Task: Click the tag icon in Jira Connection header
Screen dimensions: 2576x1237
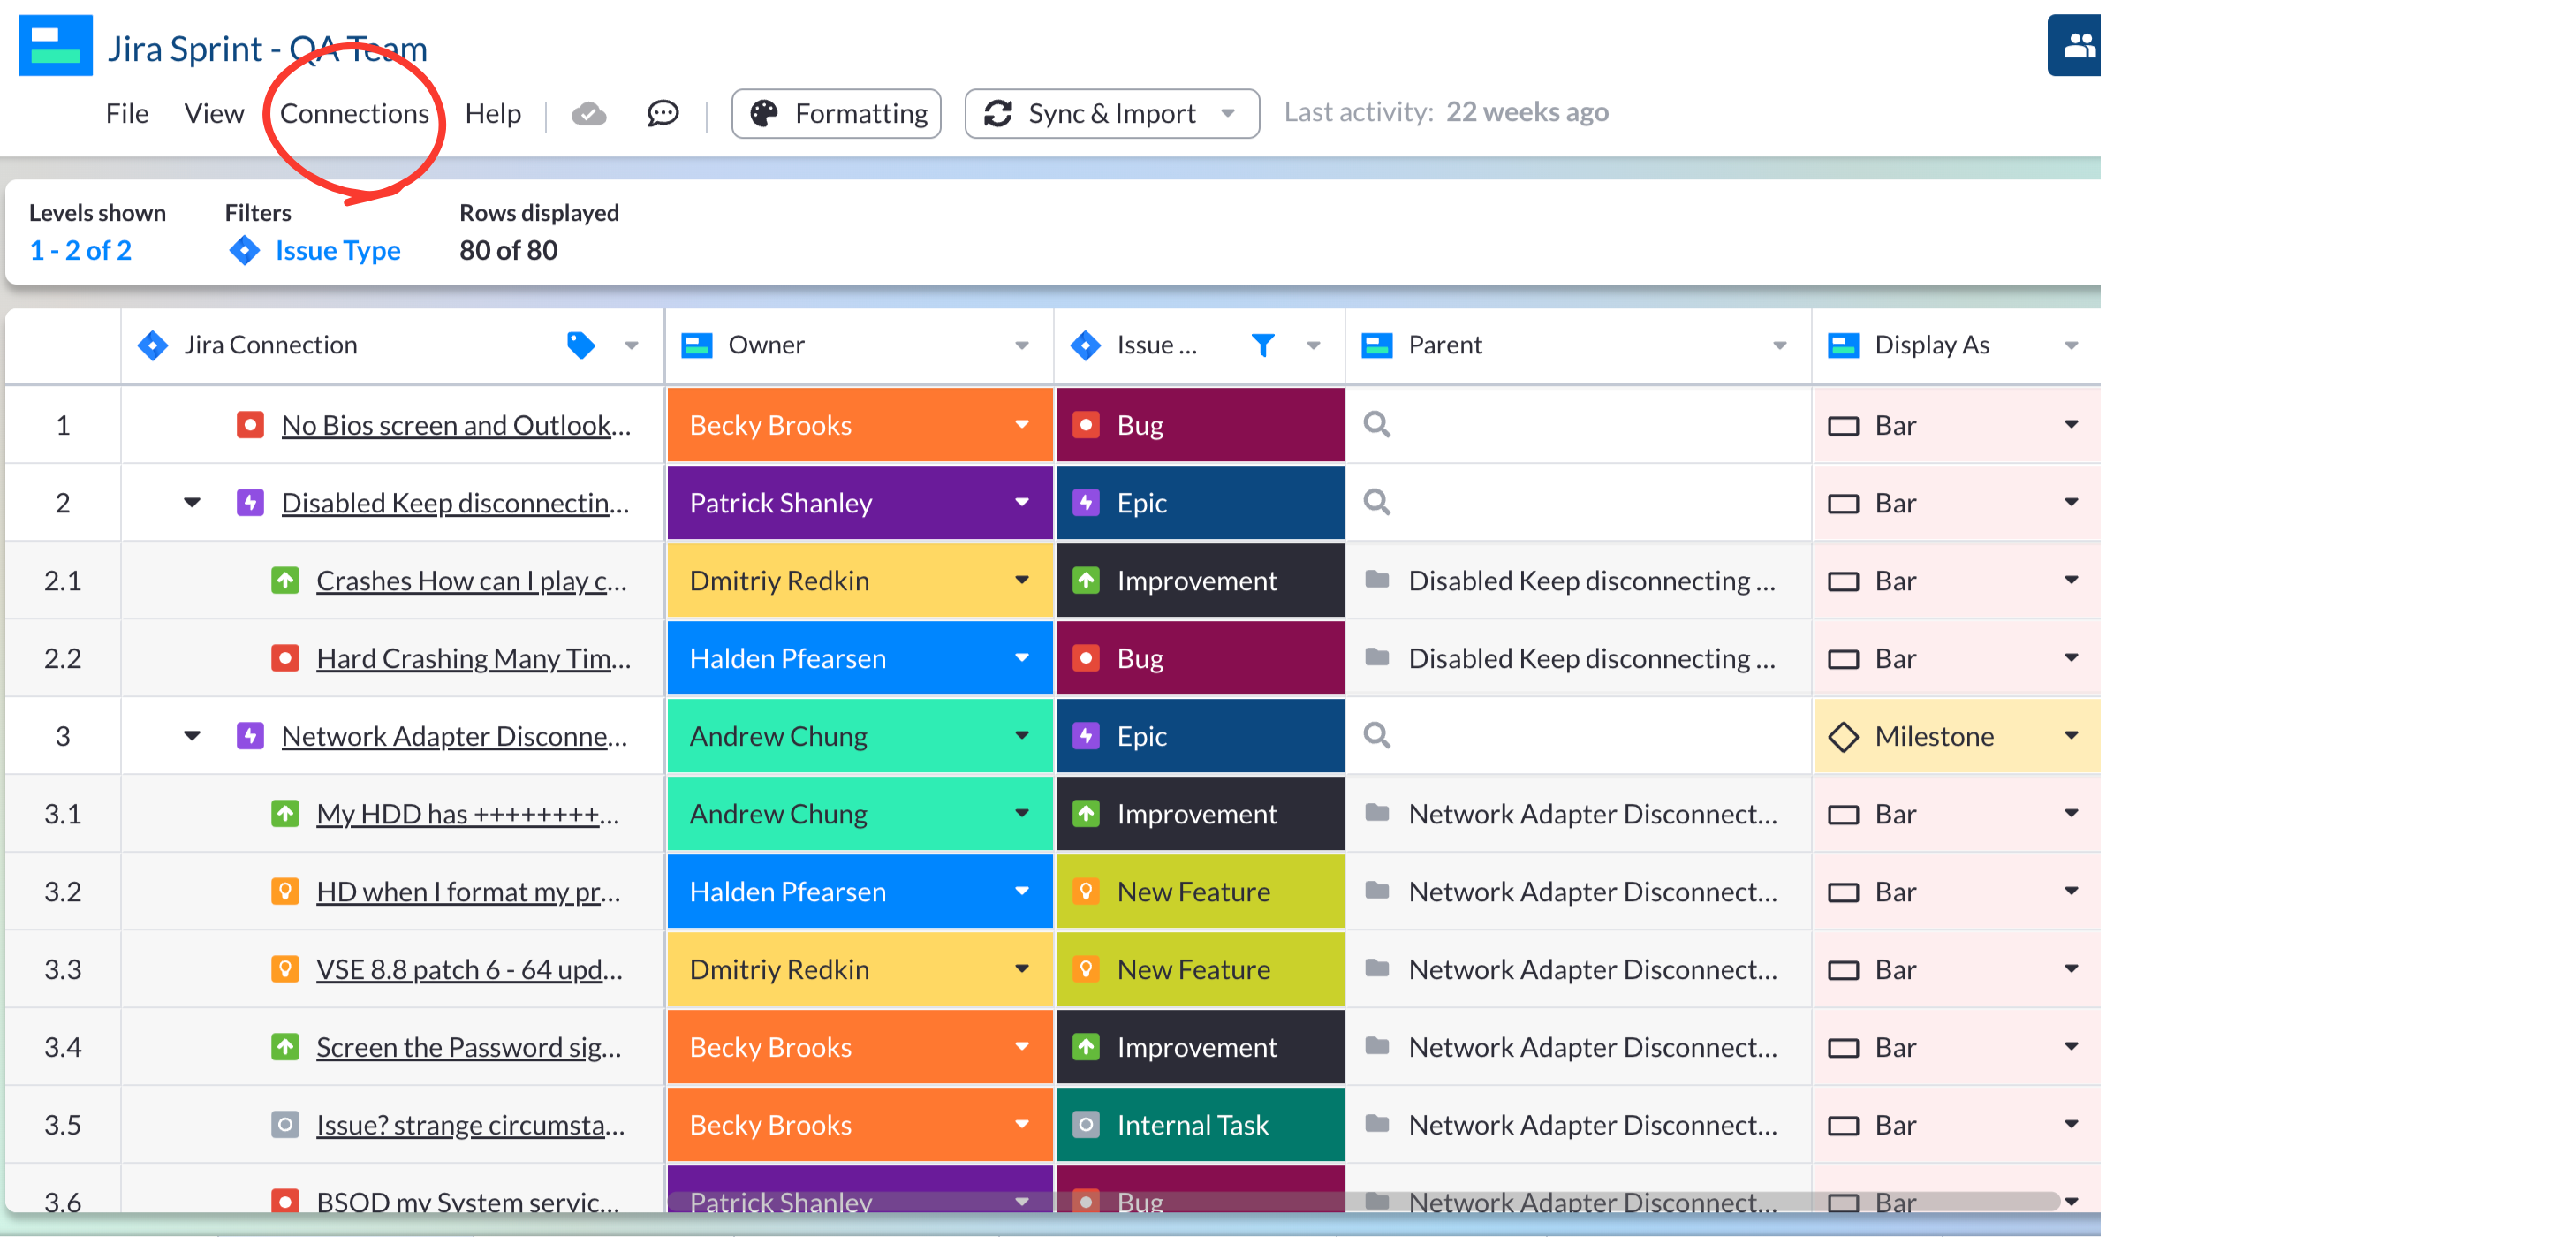Action: click(580, 345)
